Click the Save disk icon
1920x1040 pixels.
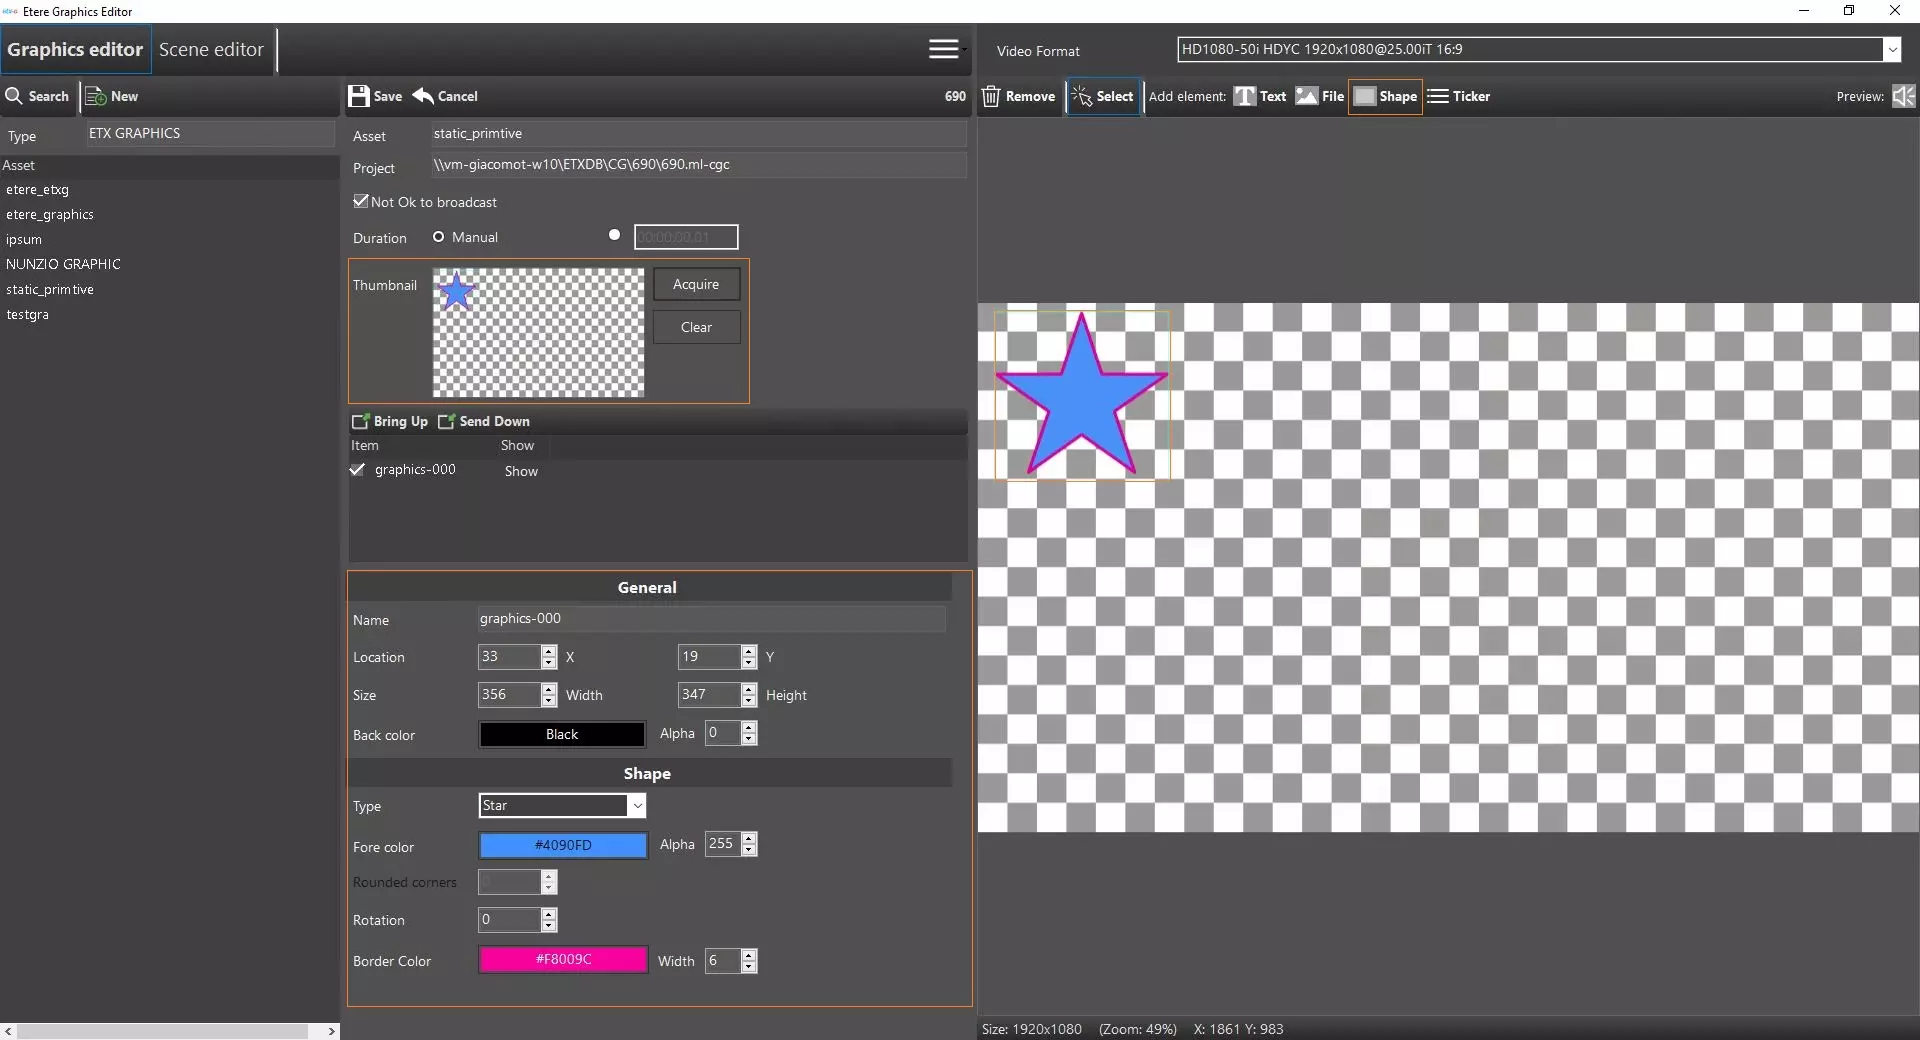358,96
